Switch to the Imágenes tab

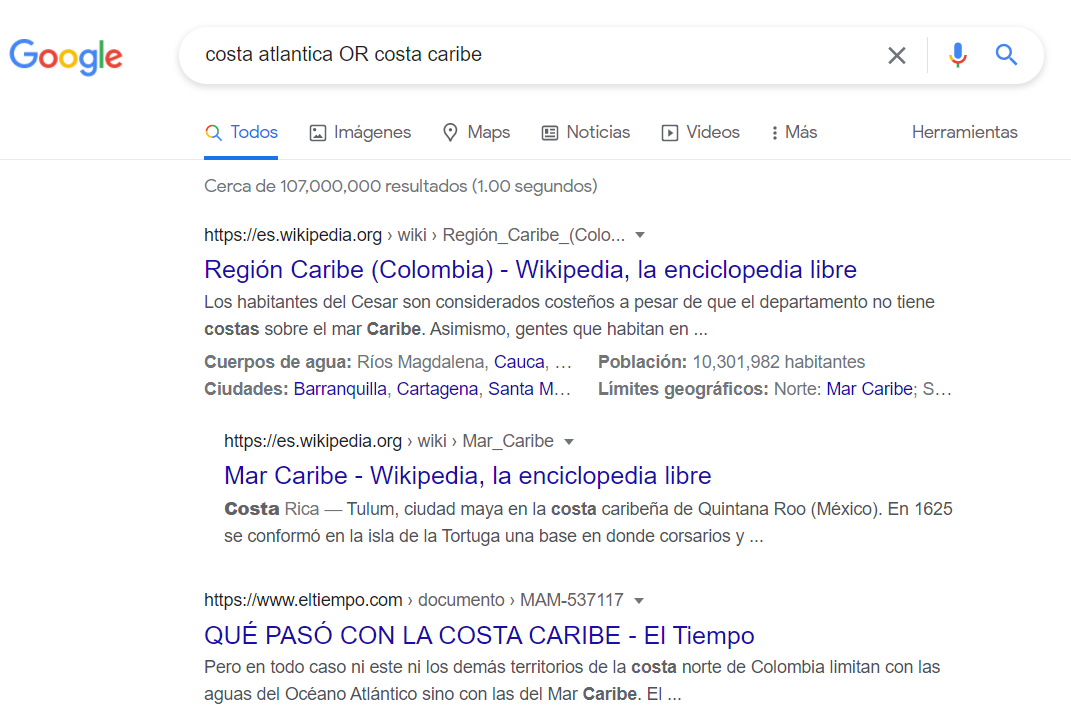(360, 133)
